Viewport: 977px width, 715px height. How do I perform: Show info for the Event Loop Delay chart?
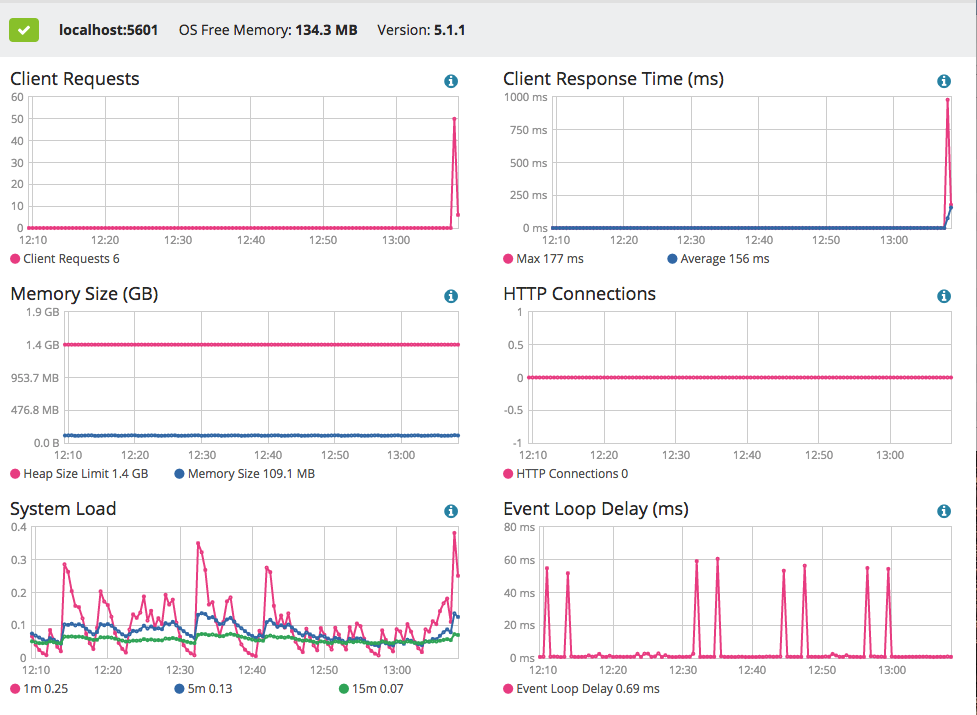click(944, 511)
